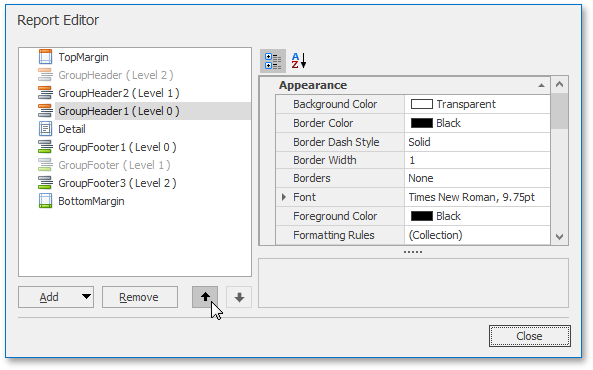Click the property grid scrollbar thumb
The image size is (593, 370).
tap(559, 111)
